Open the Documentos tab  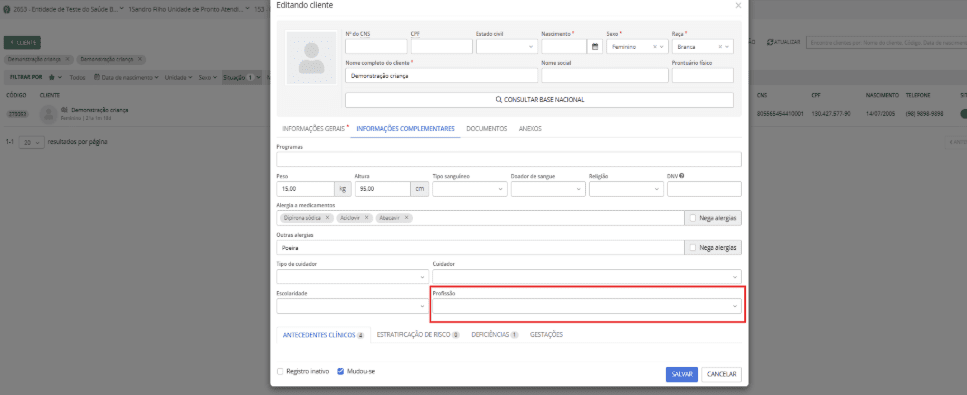coord(487,129)
